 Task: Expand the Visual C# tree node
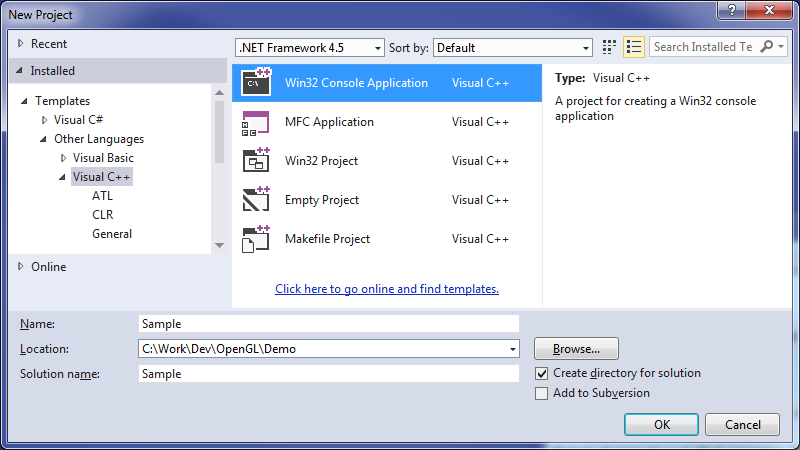(44, 120)
